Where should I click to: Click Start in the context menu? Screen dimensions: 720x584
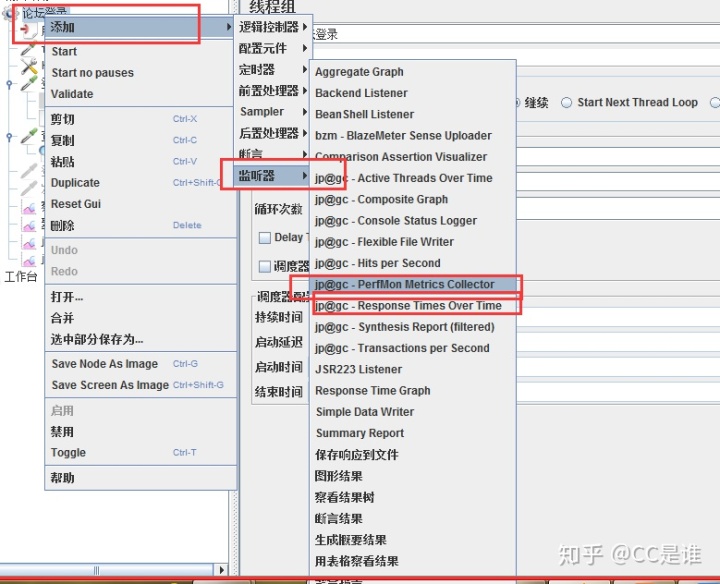141,51
